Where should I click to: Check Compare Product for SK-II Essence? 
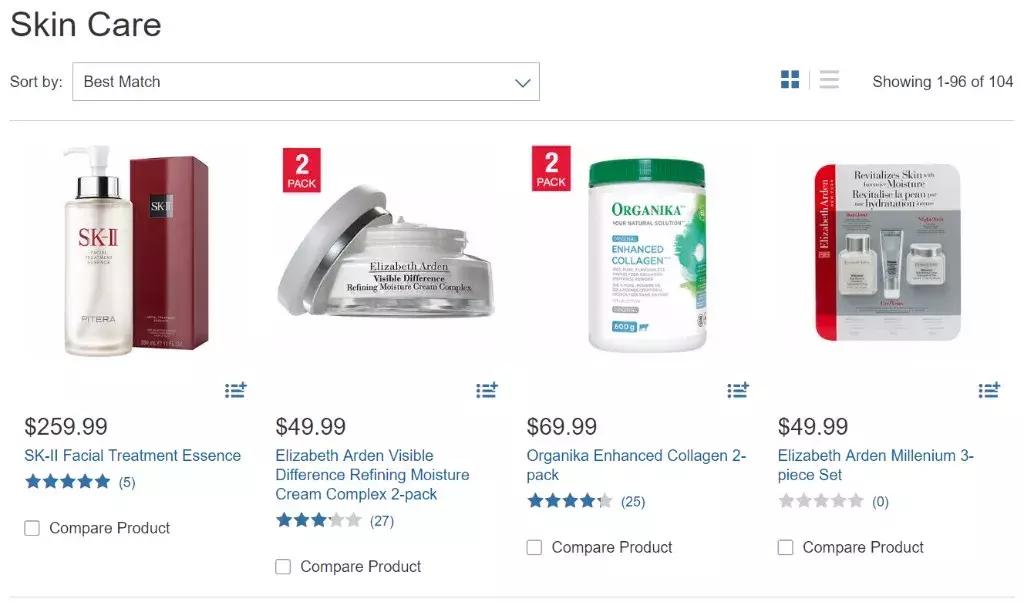32,528
